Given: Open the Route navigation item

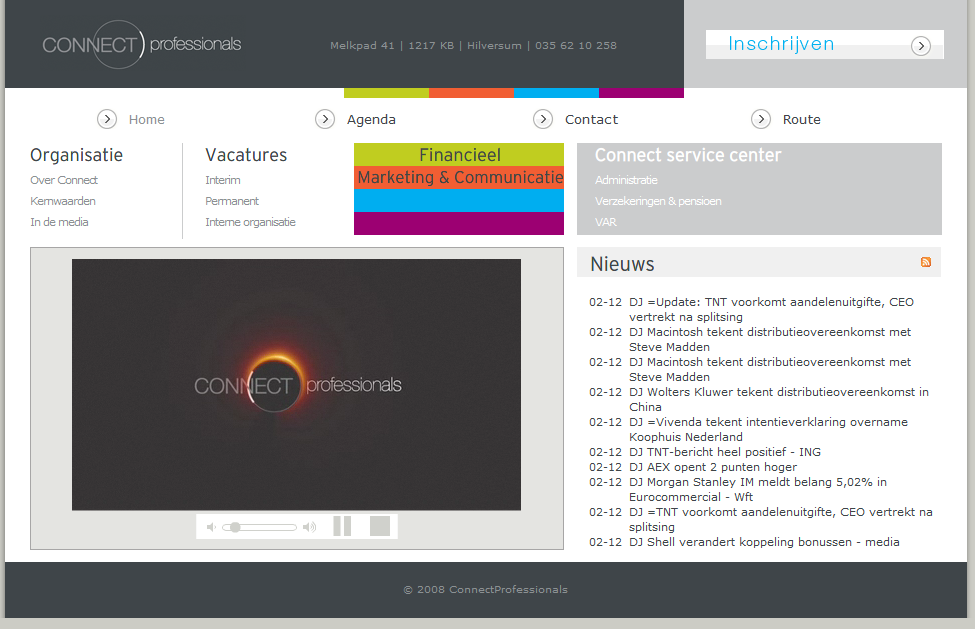Looking at the screenshot, I should [x=802, y=119].
